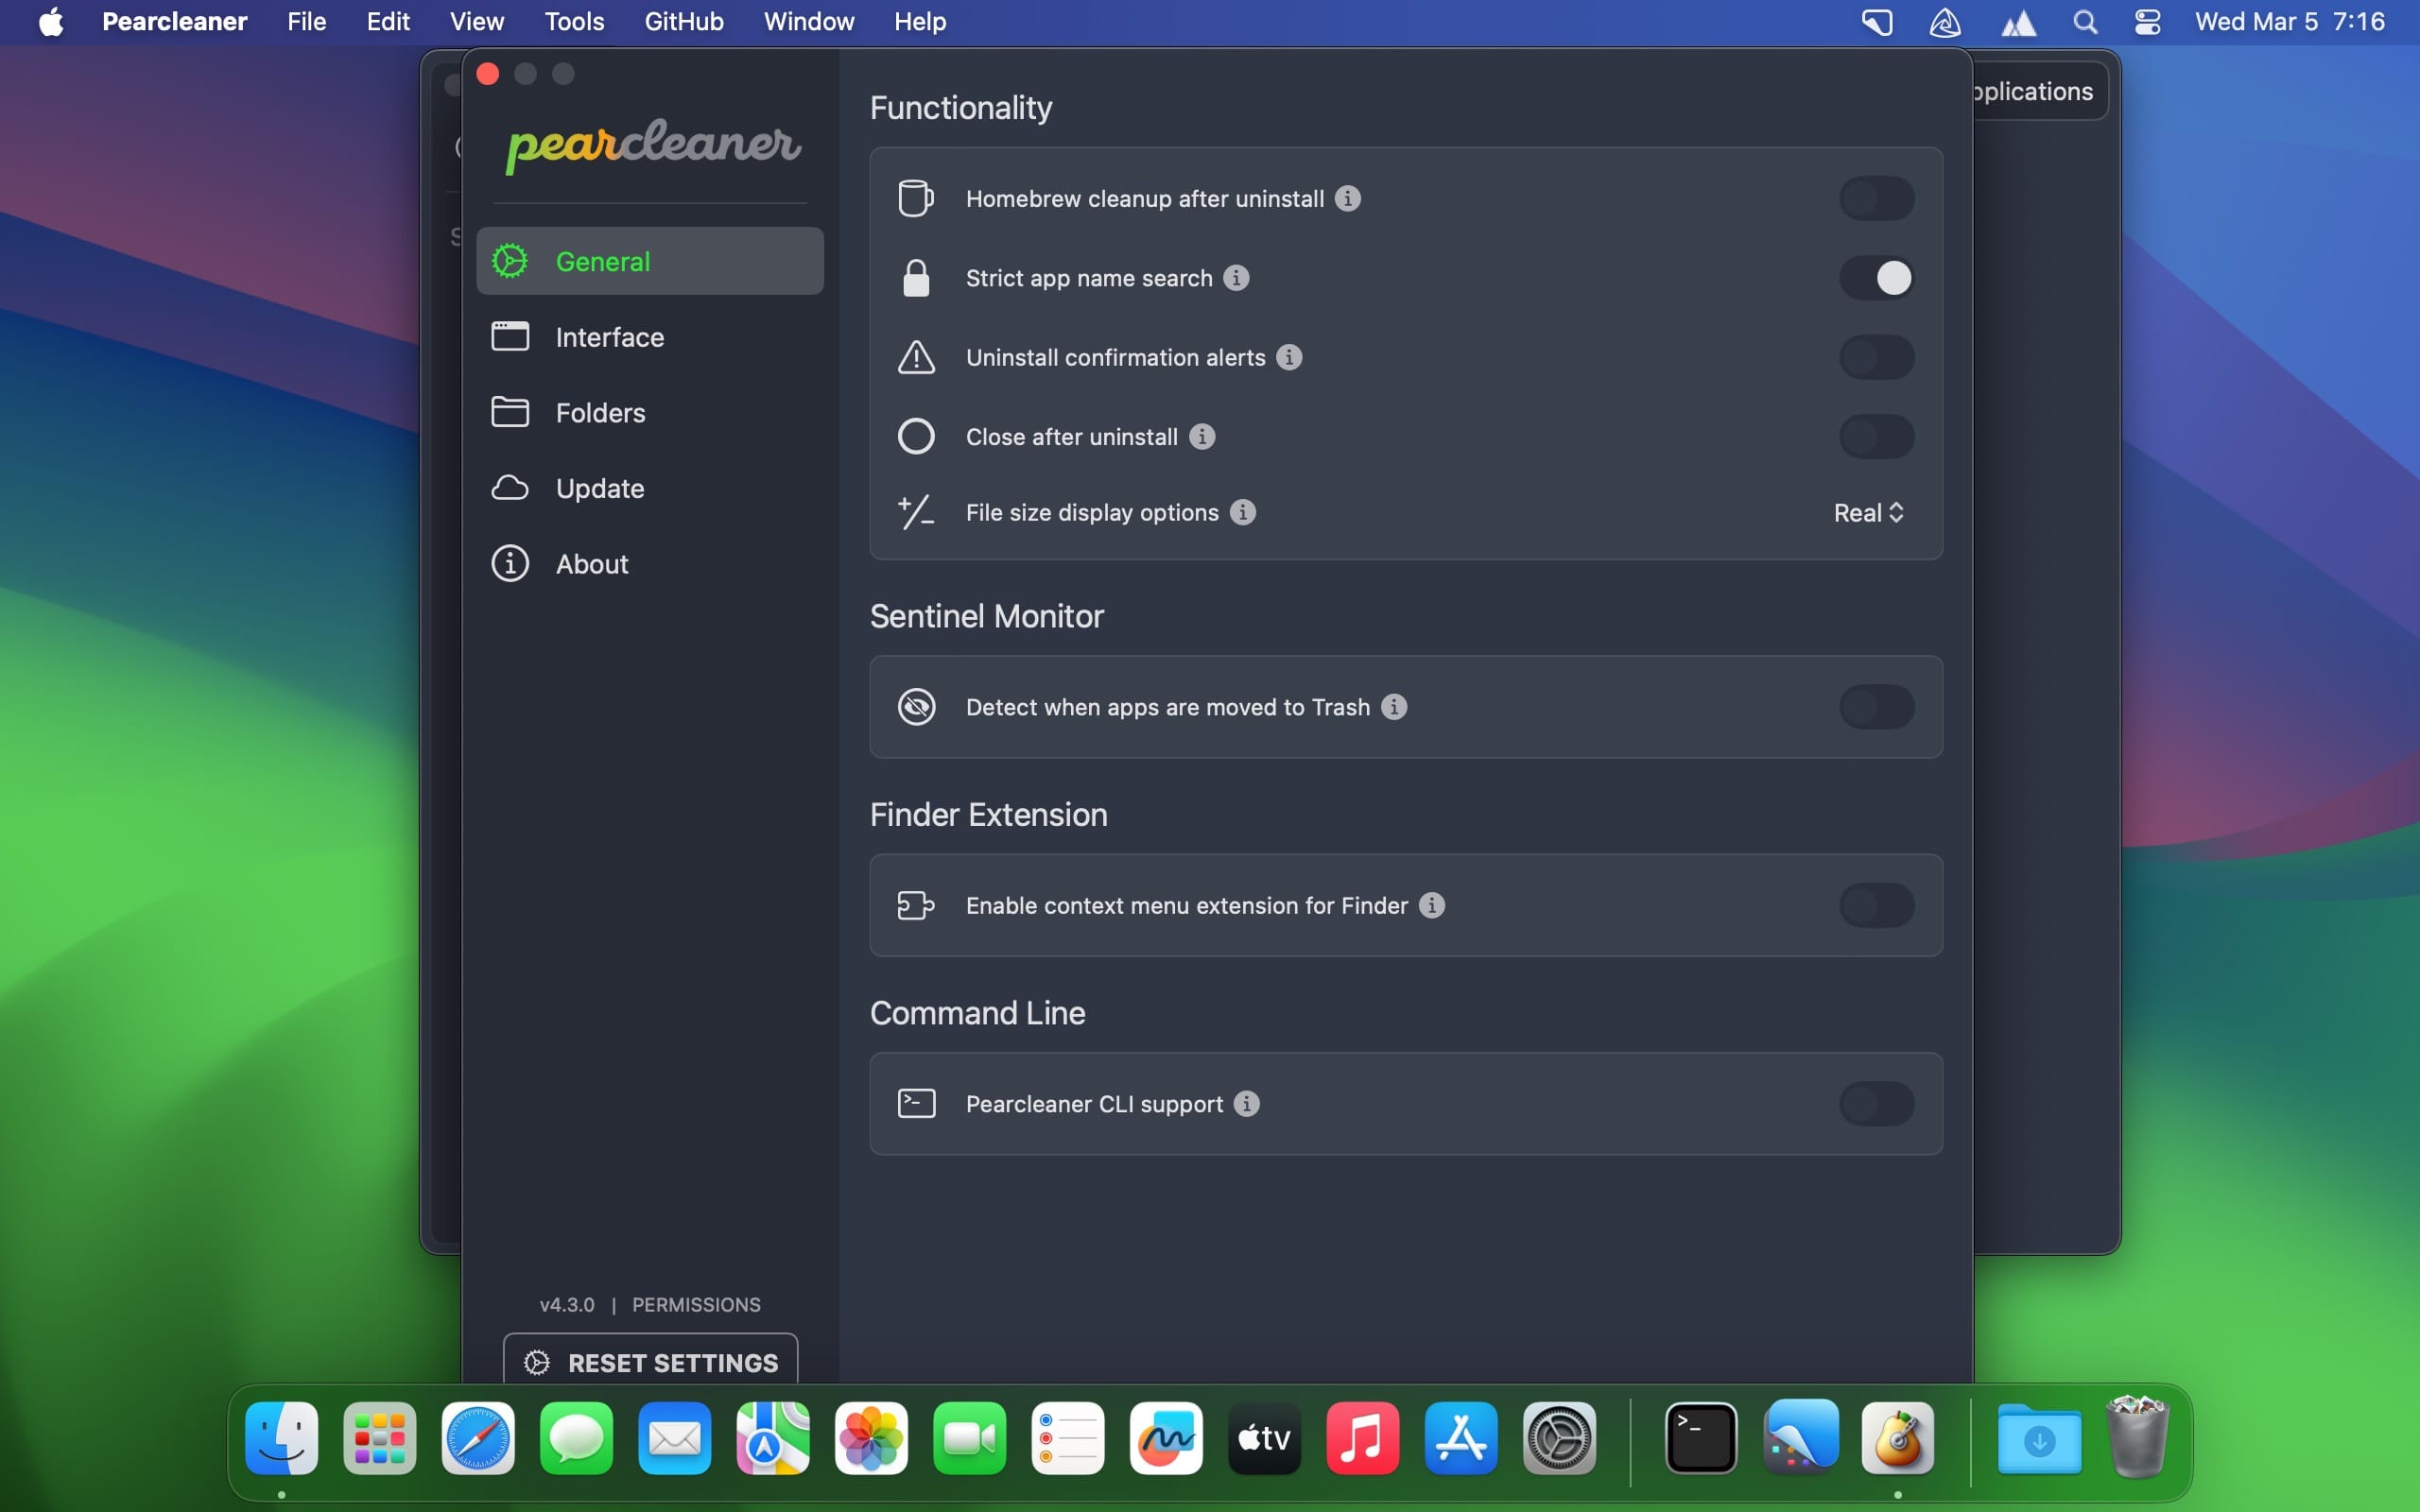Click info icon next to Homebrew cleanup
The image size is (2420, 1512).
point(1347,198)
